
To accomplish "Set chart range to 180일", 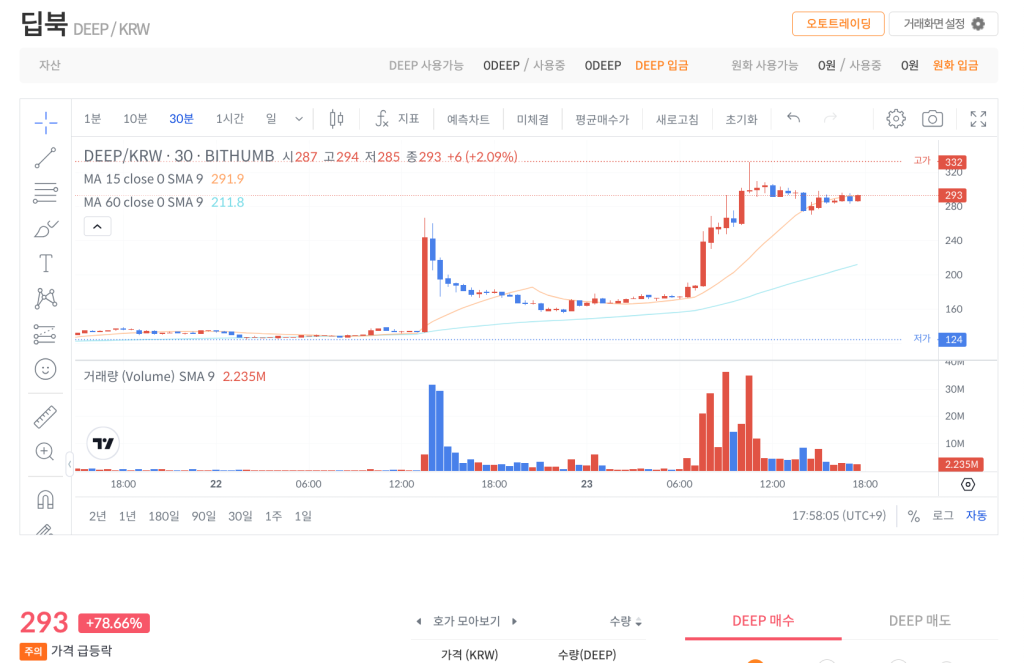I will pyautogui.click(x=164, y=516).
